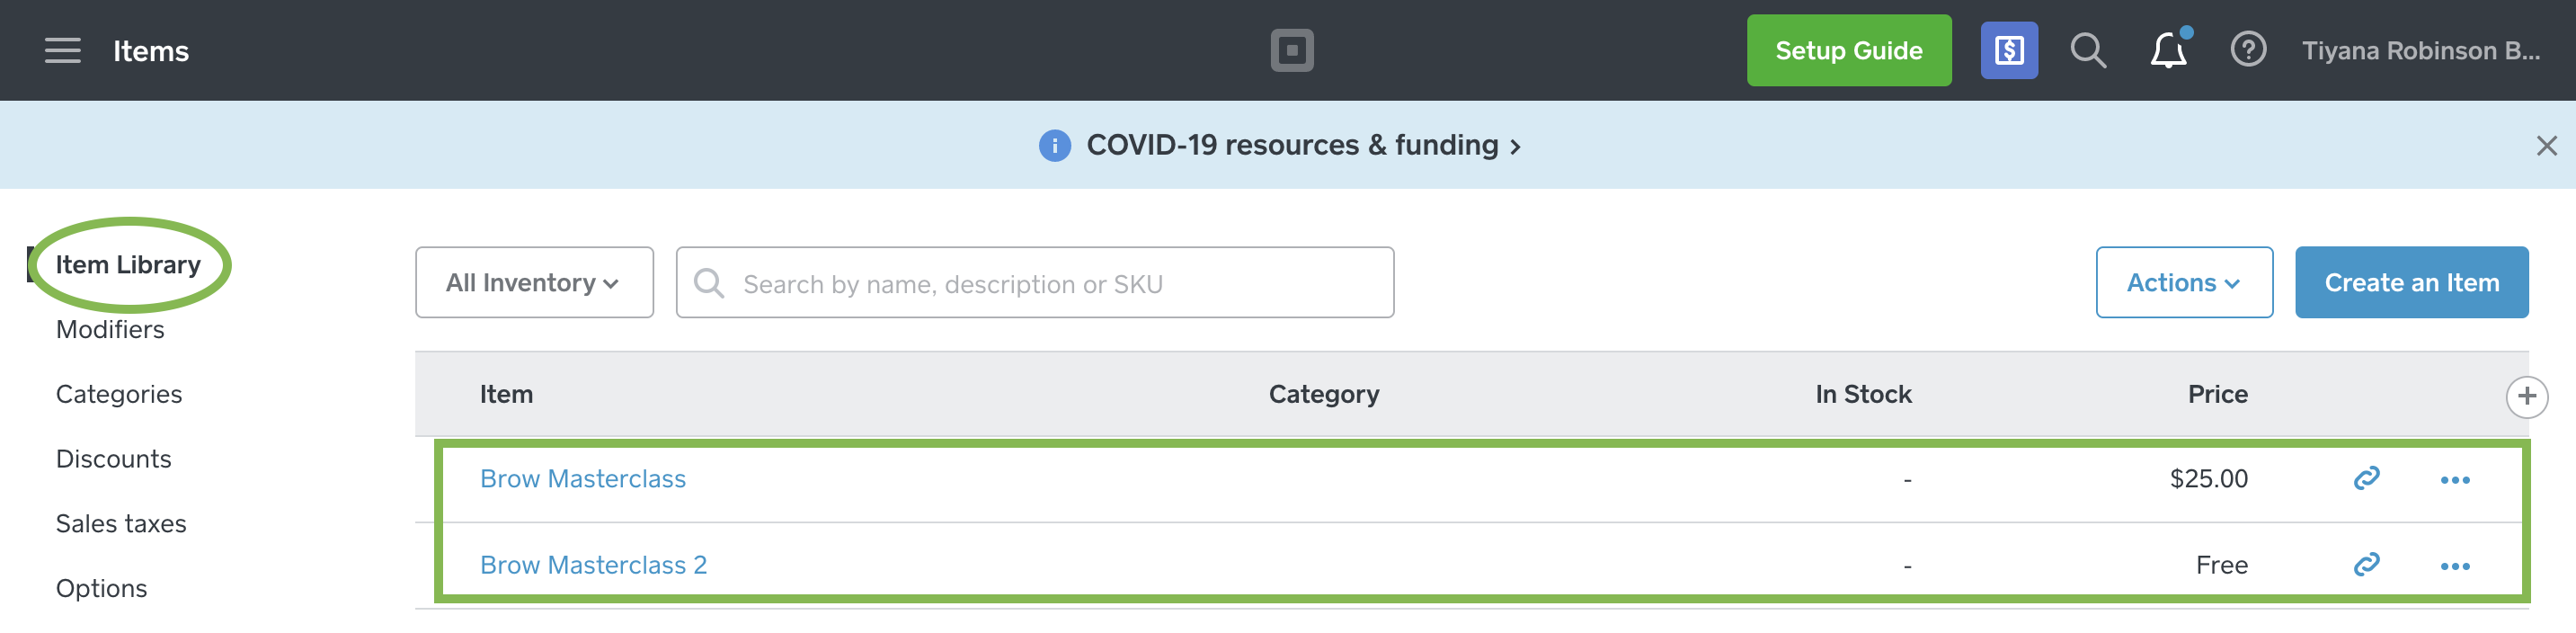Expand the Actions dropdown
Image resolution: width=2576 pixels, height=633 pixels.
coord(2183,283)
